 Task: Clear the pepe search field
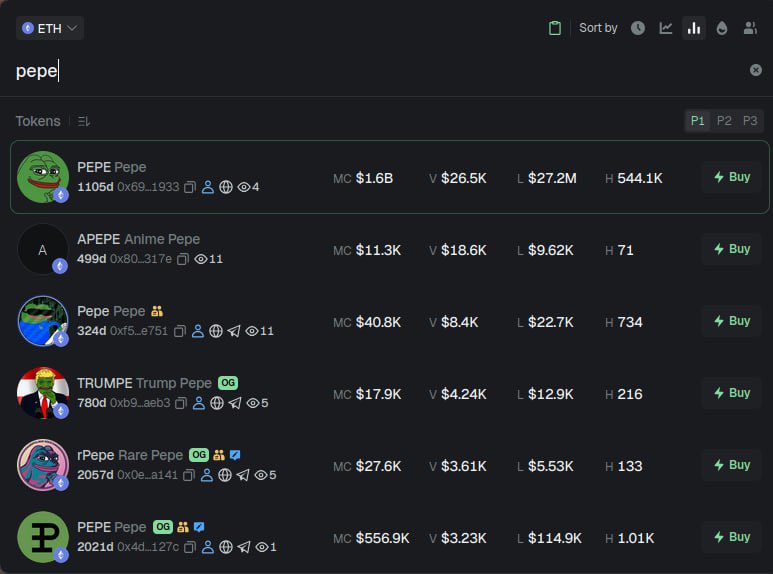(x=756, y=70)
